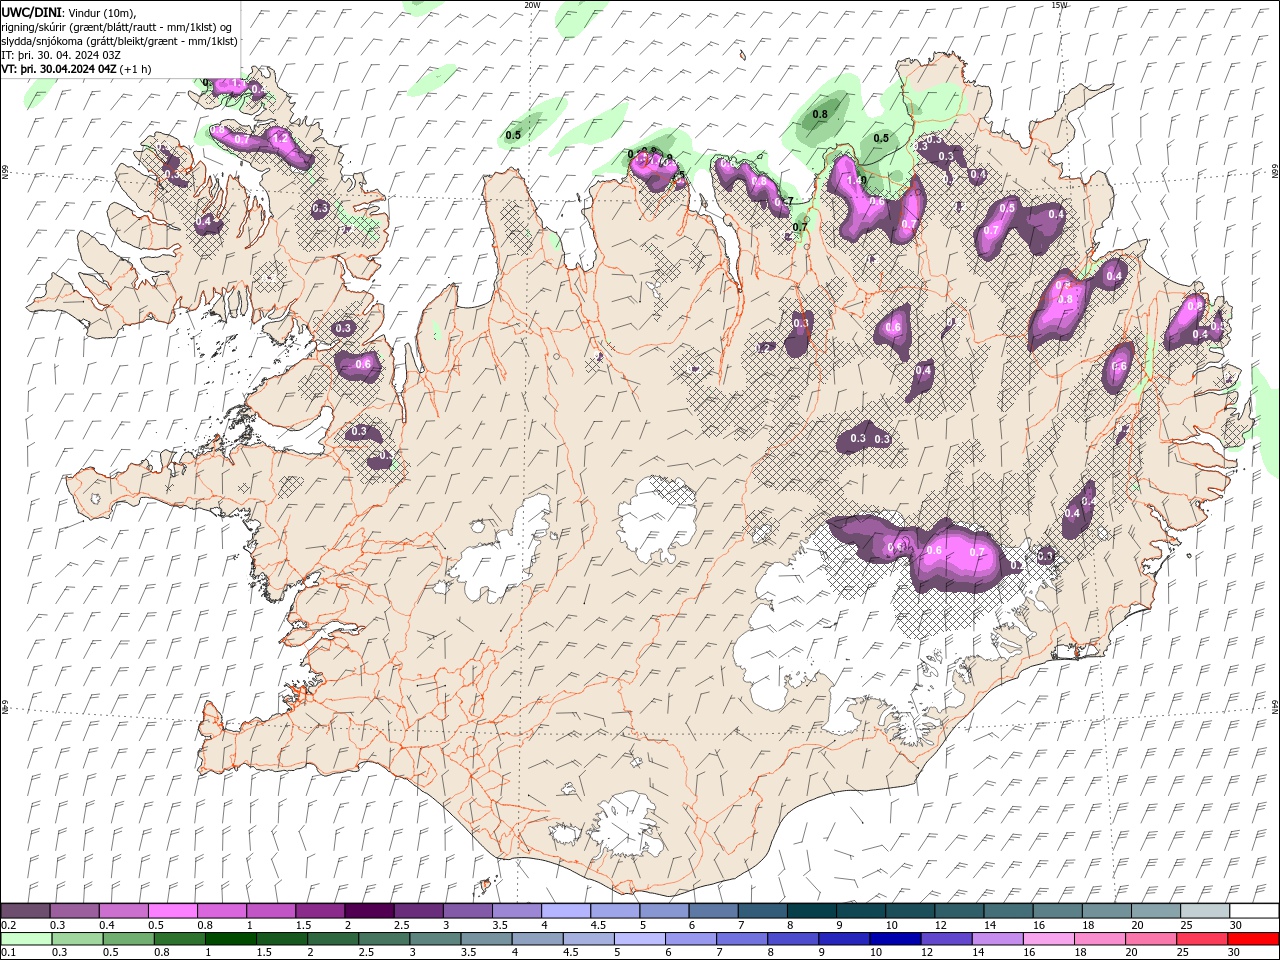The image size is (1280, 960).
Task: Pick the light gray 25 swatch in snow scale
Action: point(1205,911)
